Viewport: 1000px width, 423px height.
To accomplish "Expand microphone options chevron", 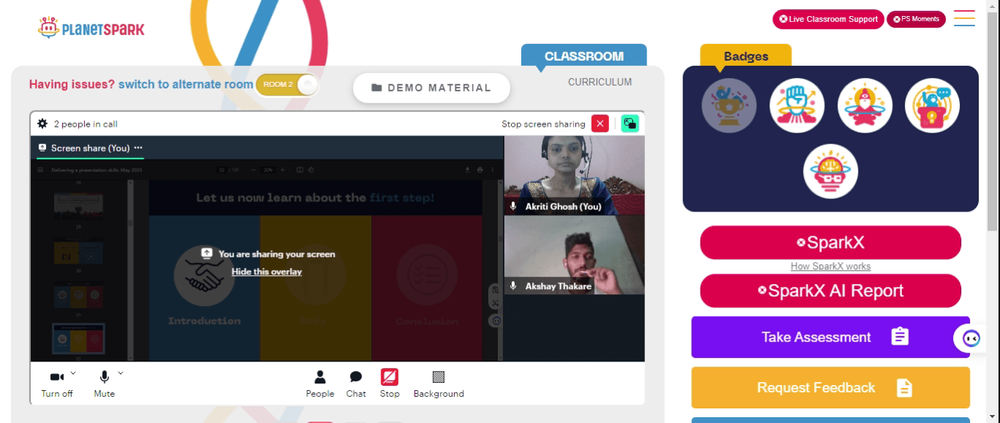I will pos(121,373).
